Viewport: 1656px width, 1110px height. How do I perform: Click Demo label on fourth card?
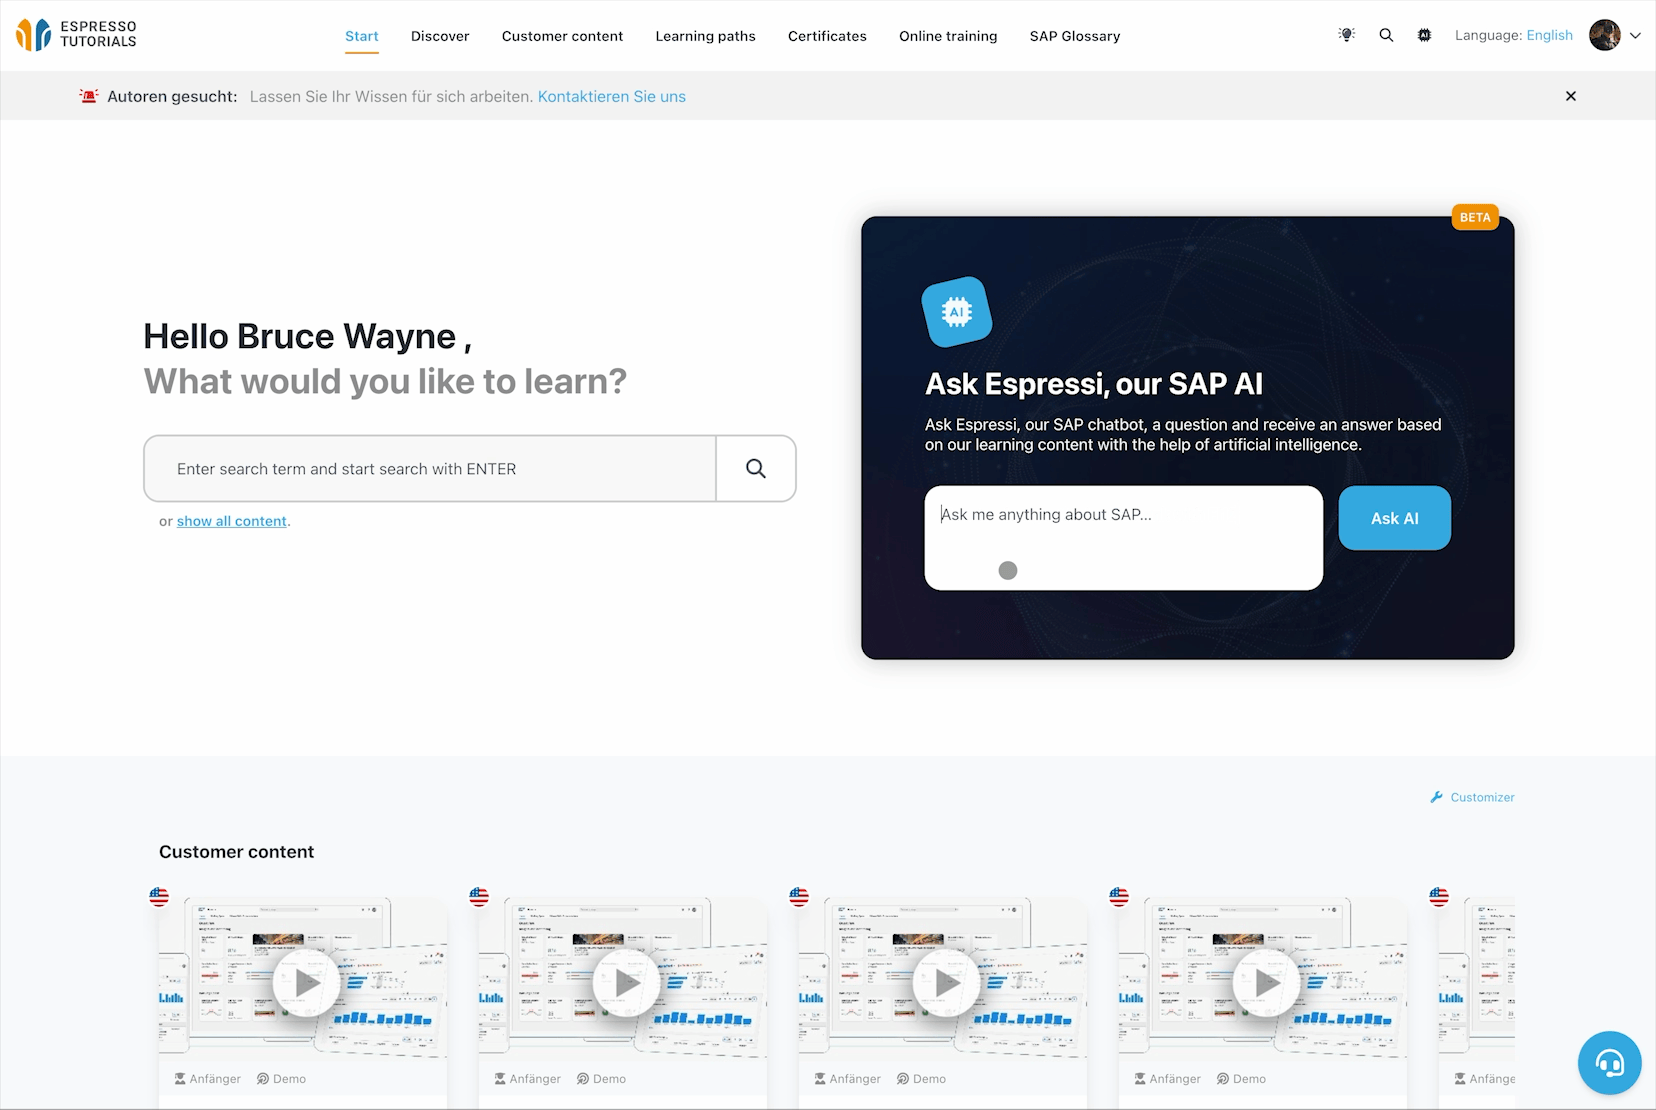(x=1242, y=1079)
